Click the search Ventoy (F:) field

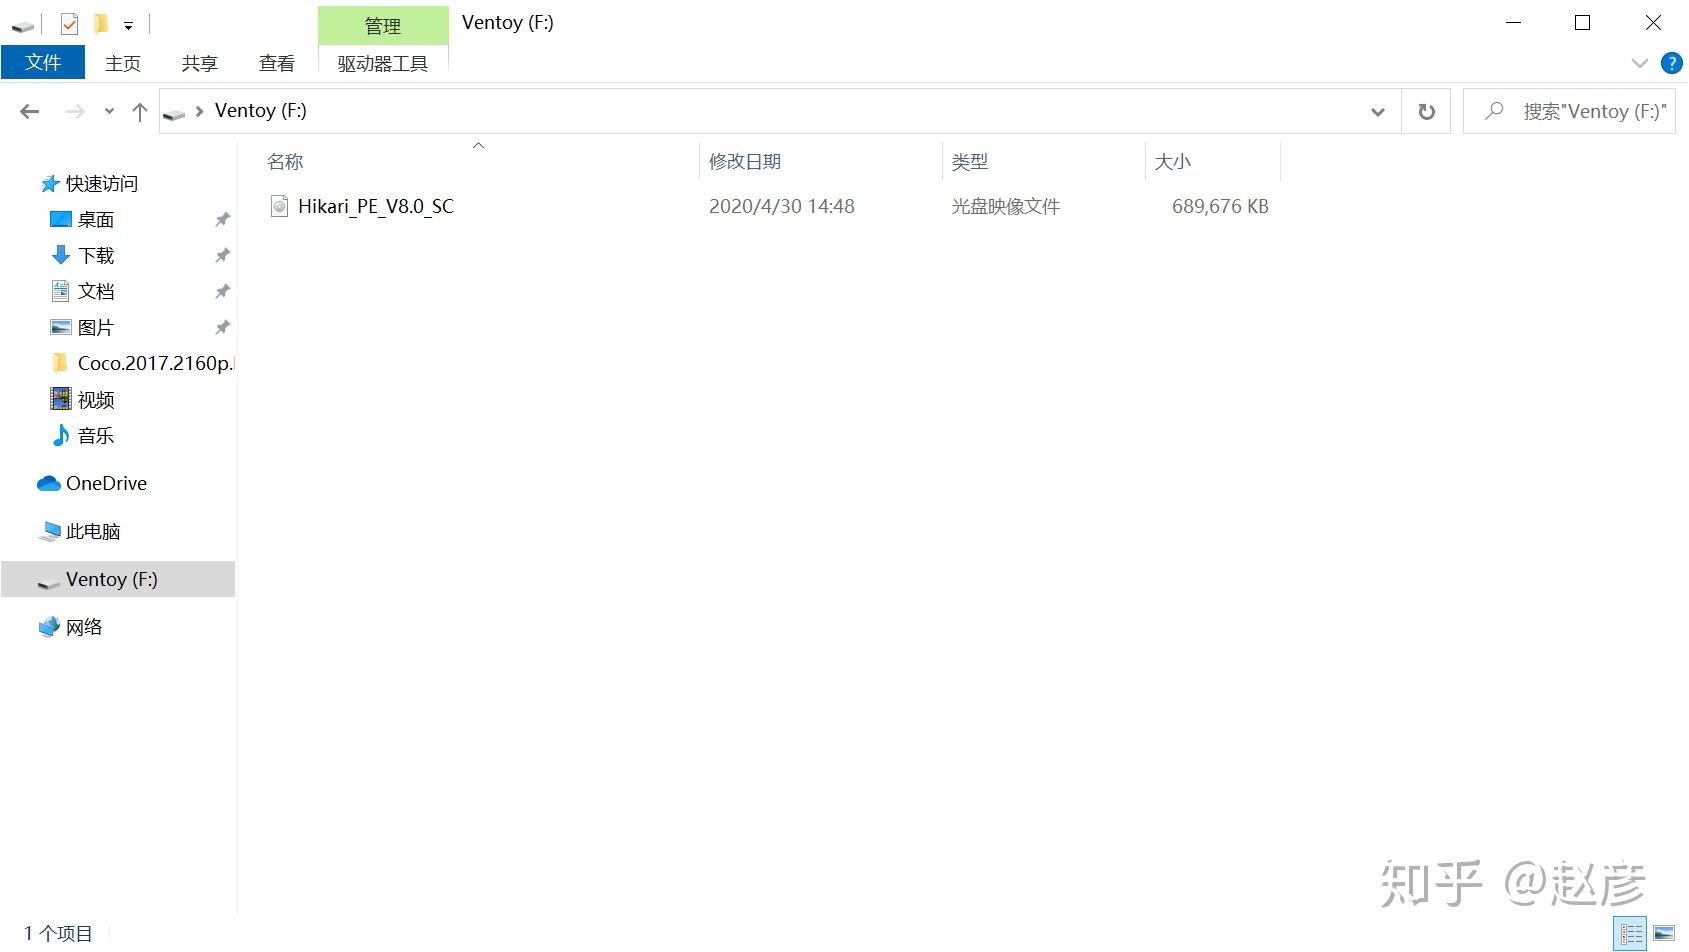1569,111
